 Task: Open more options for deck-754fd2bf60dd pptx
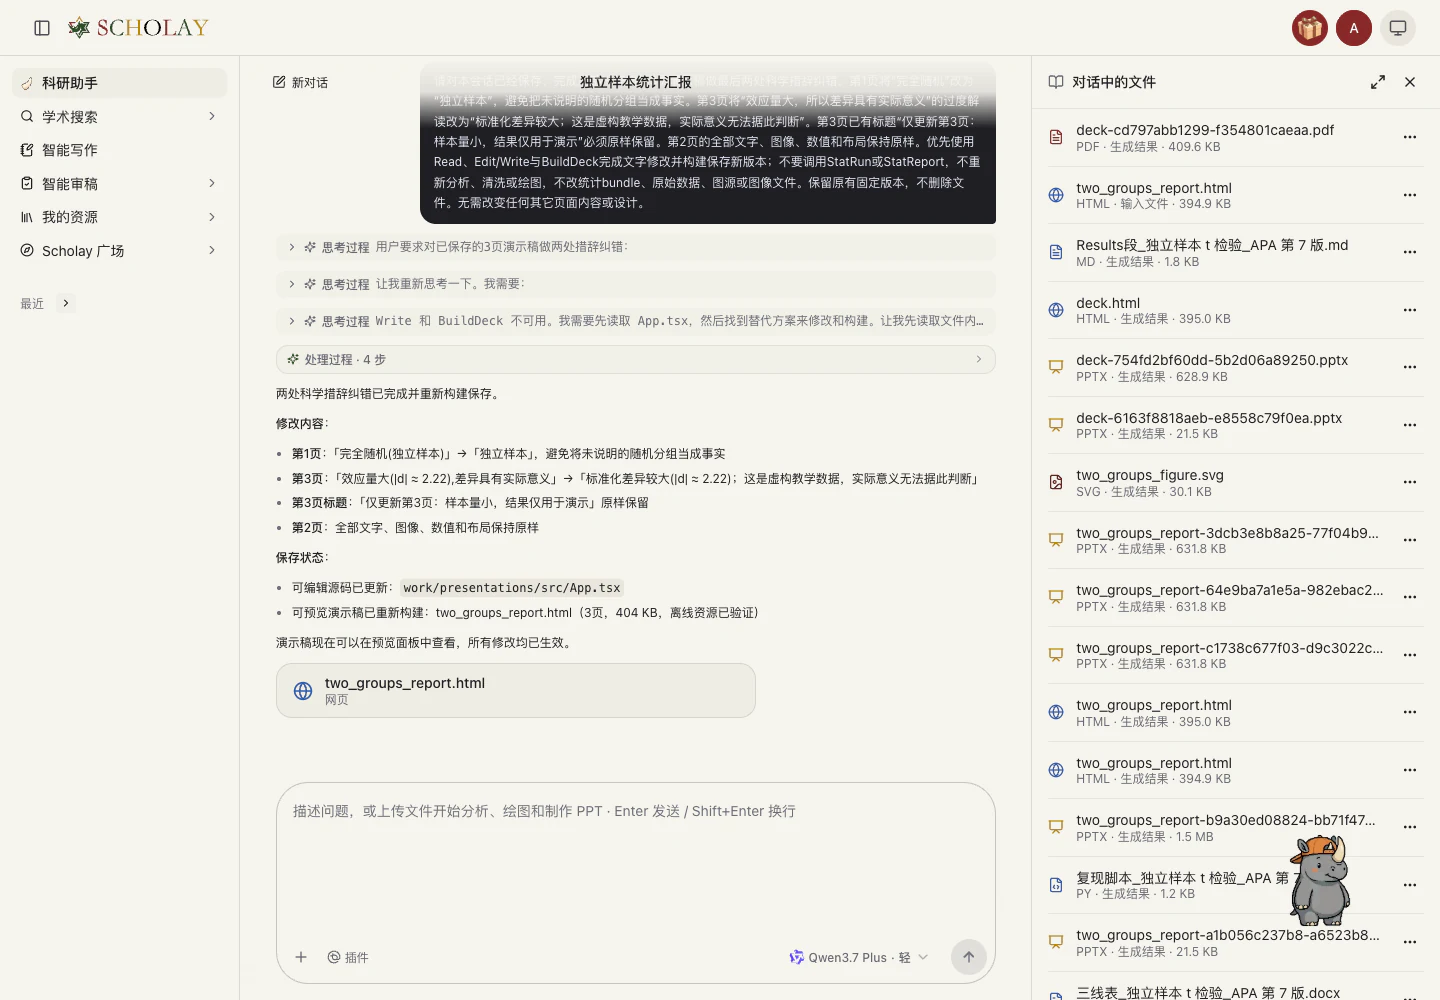(1410, 367)
